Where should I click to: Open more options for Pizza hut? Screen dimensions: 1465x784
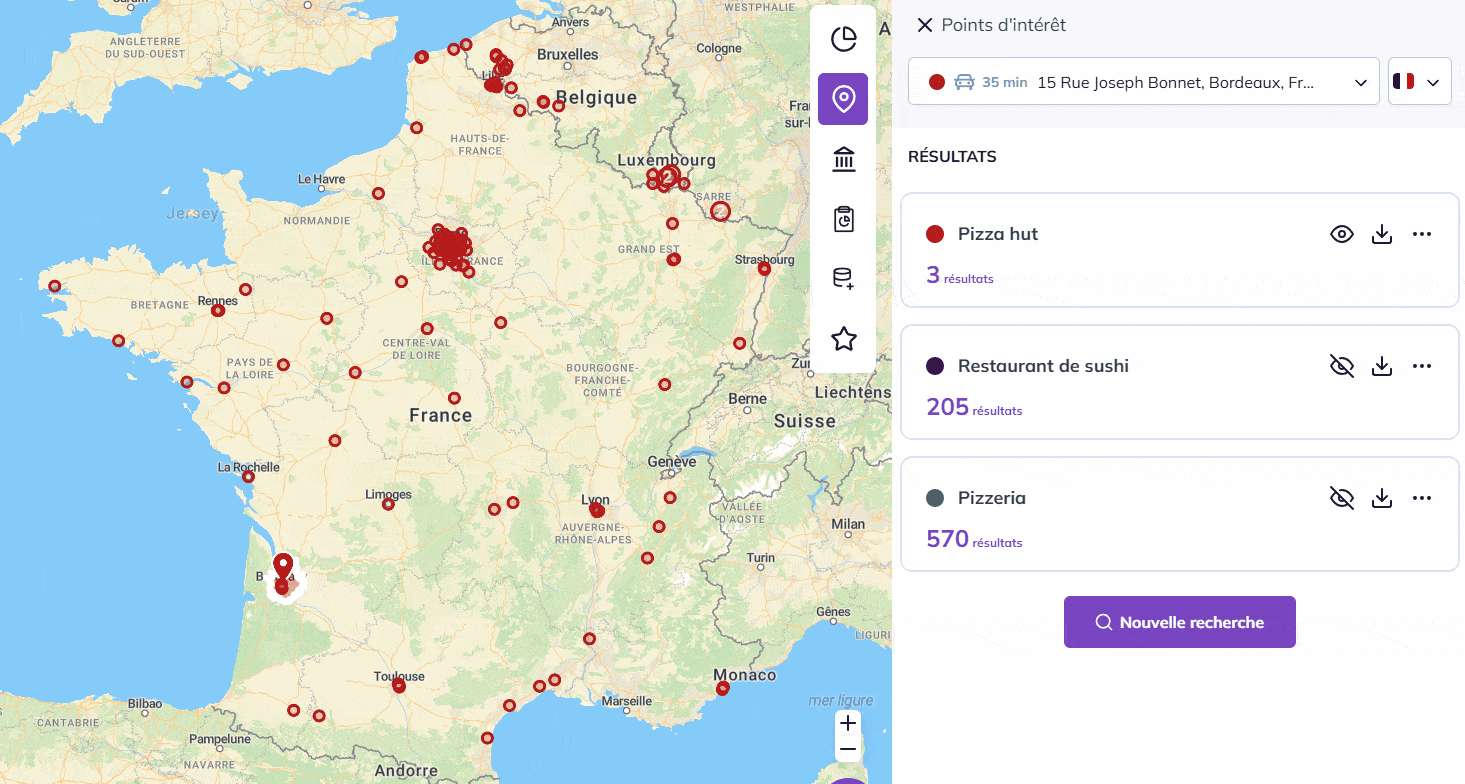pos(1422,234)
